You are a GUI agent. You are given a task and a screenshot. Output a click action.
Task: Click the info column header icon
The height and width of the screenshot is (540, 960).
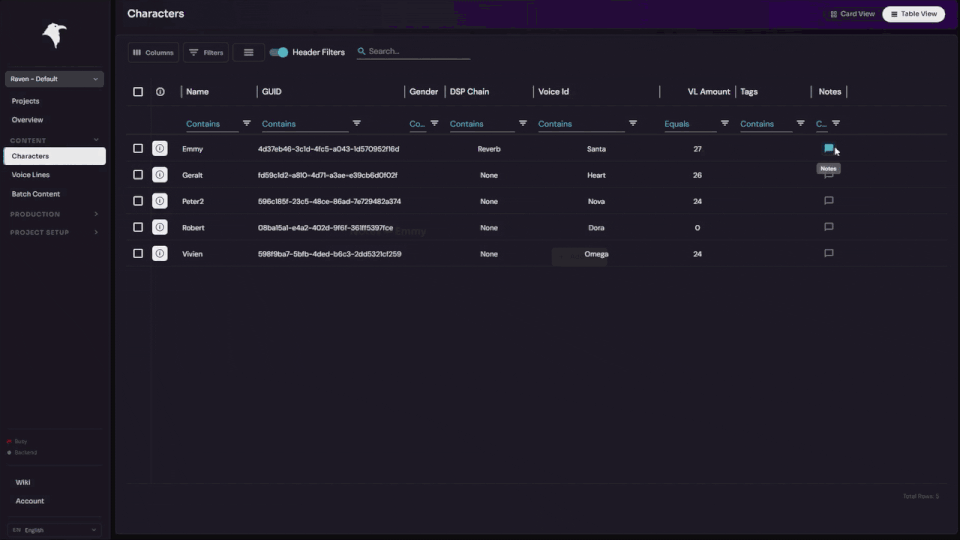160,92
